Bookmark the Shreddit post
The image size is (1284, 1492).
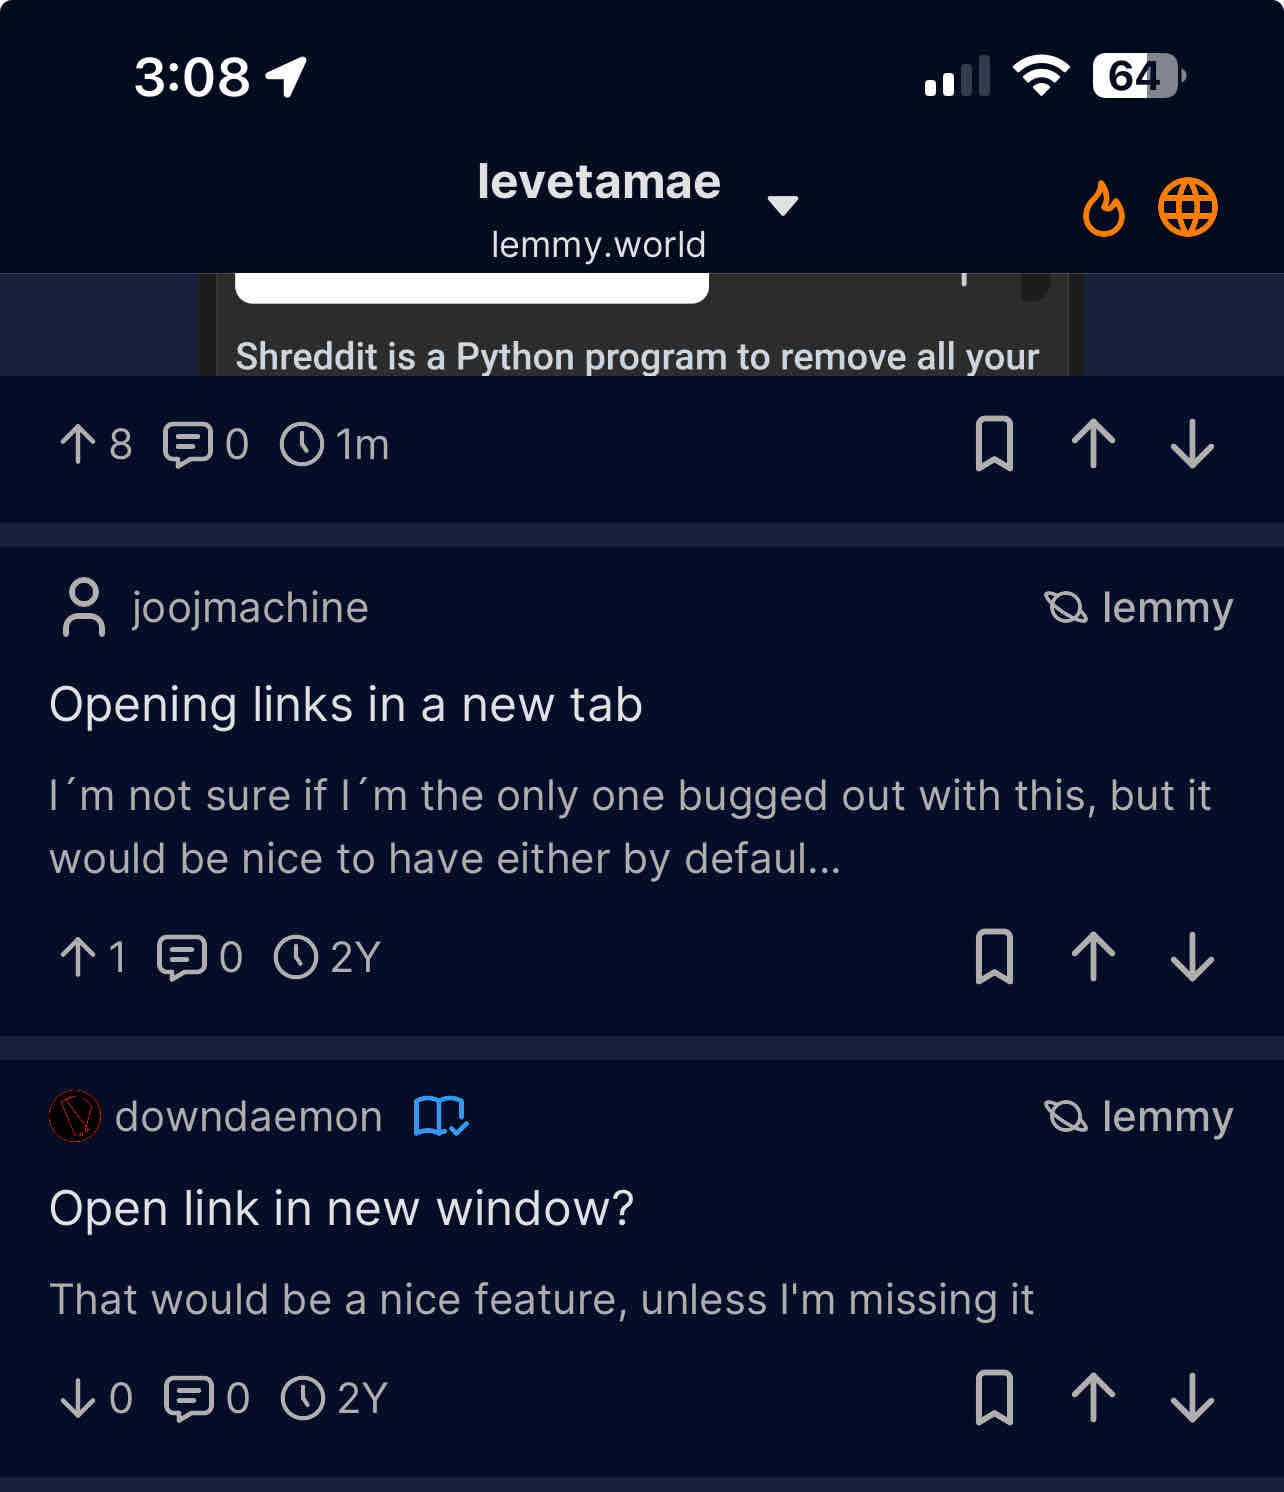point(994,444)
